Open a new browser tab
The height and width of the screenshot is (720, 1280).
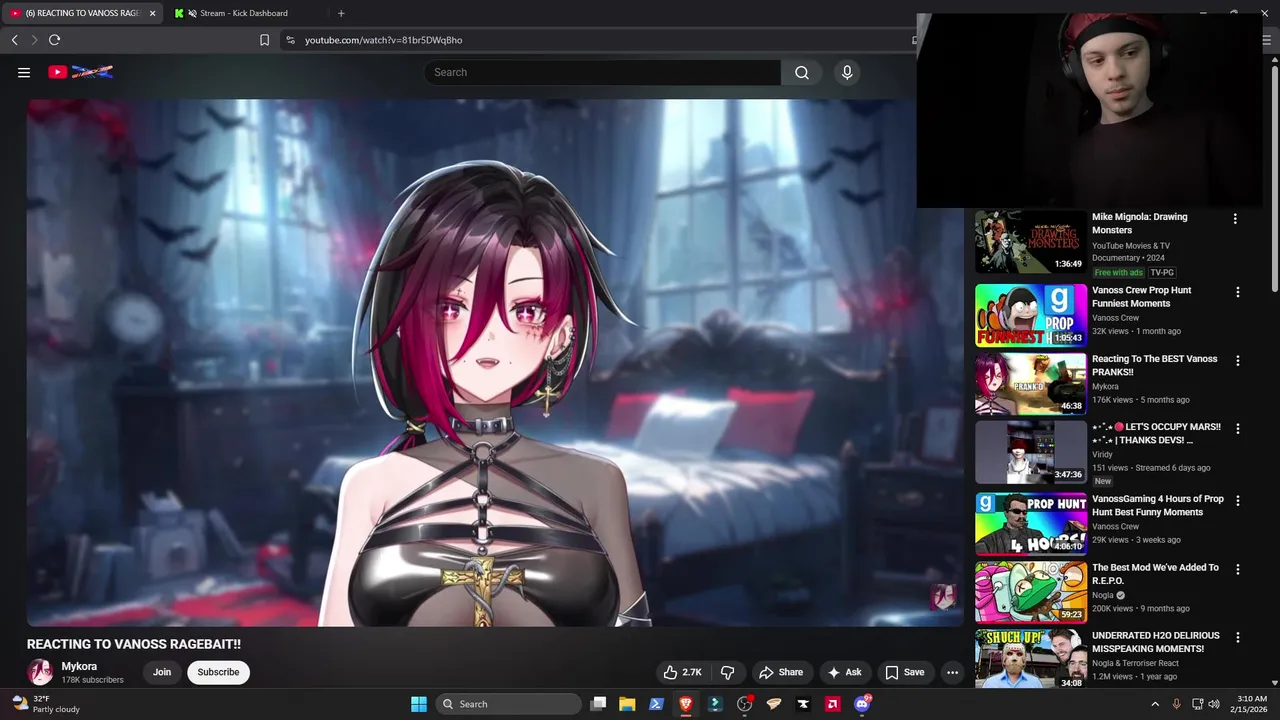pos(341,13)
